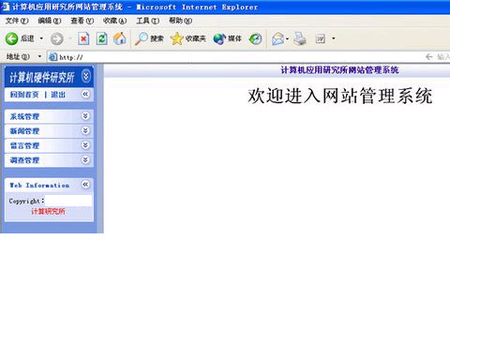Collapse the Web Information panel

point(85,184)
